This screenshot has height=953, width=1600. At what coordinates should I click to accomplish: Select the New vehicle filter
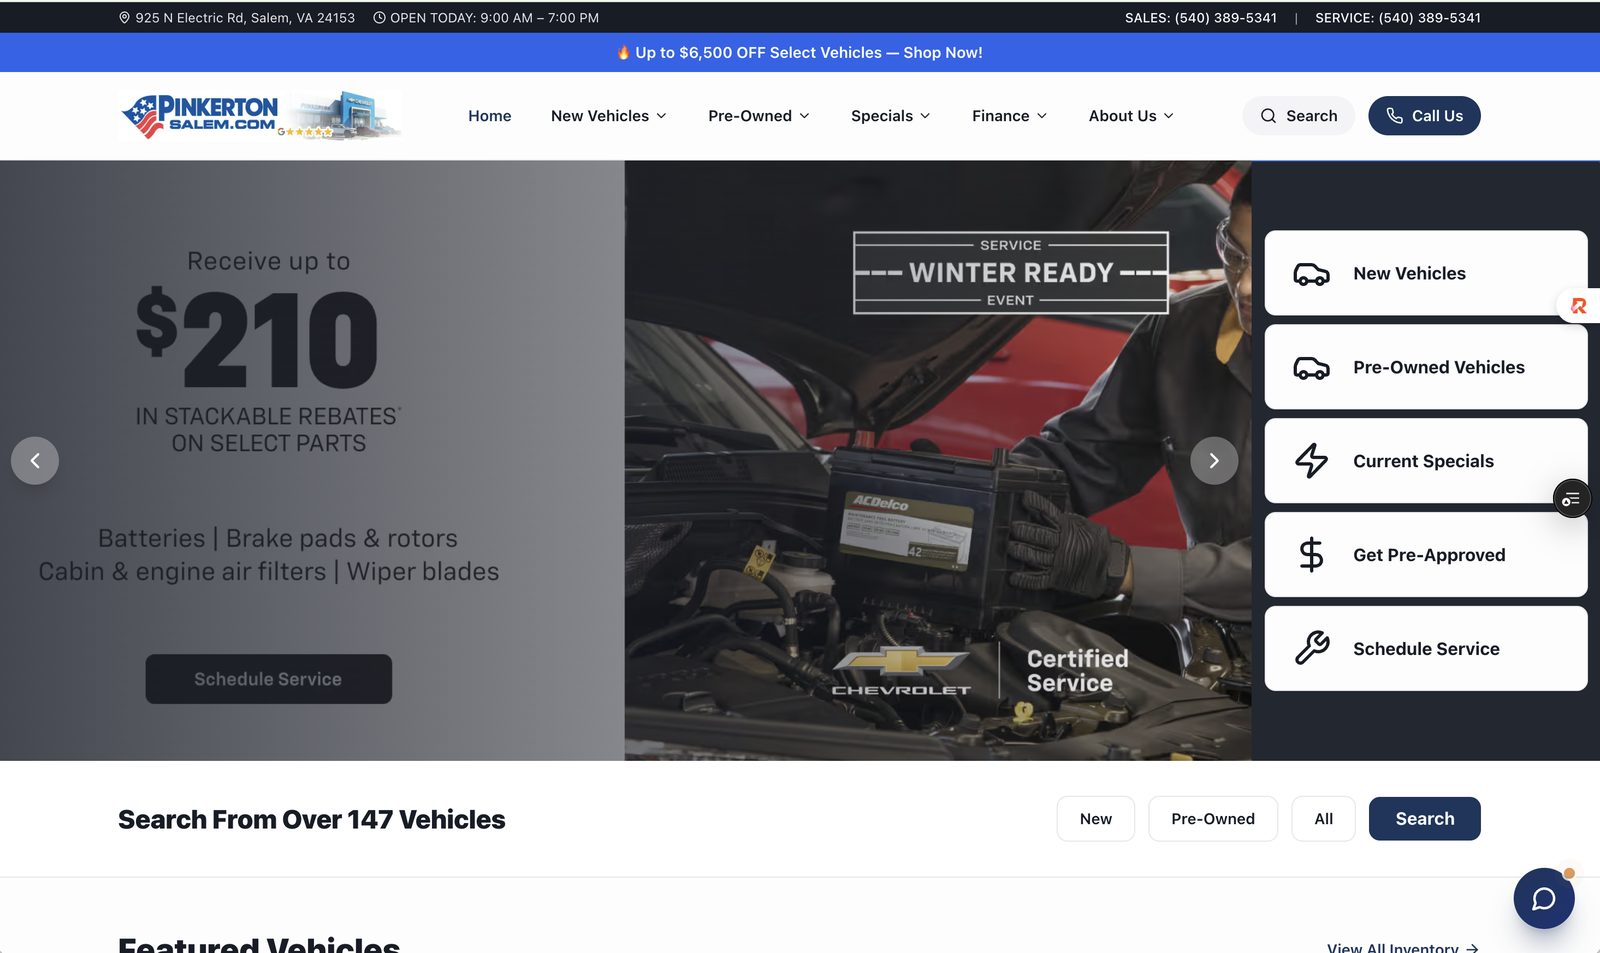1096,819
